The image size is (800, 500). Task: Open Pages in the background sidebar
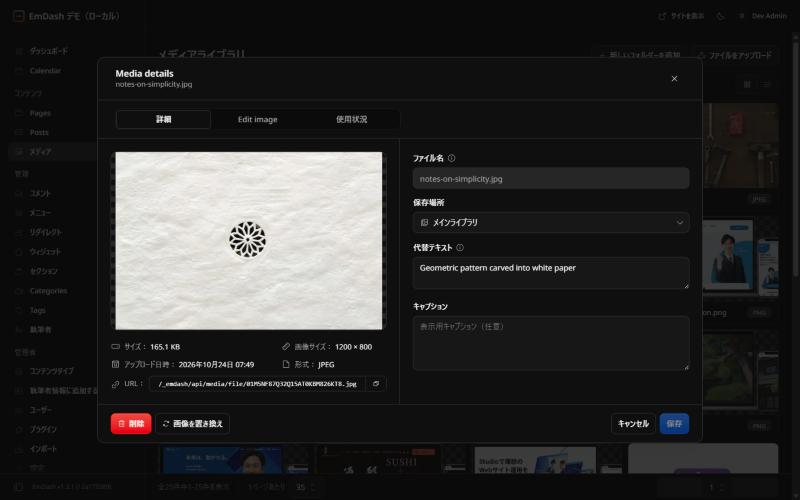coord(40,113)
